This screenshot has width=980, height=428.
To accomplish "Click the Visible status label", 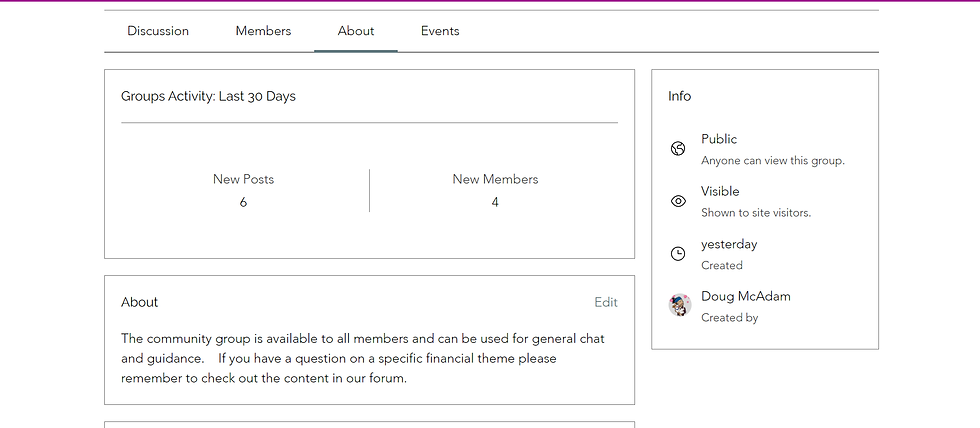I will 720,191.
